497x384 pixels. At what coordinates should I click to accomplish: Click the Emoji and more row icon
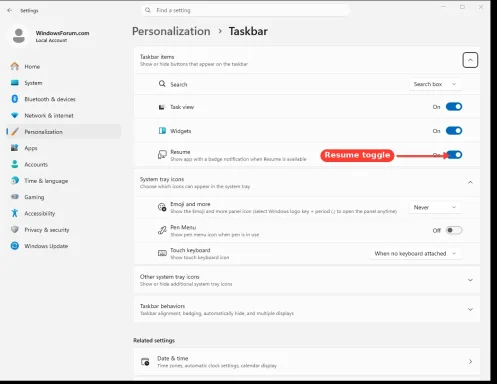pos(162,207)
